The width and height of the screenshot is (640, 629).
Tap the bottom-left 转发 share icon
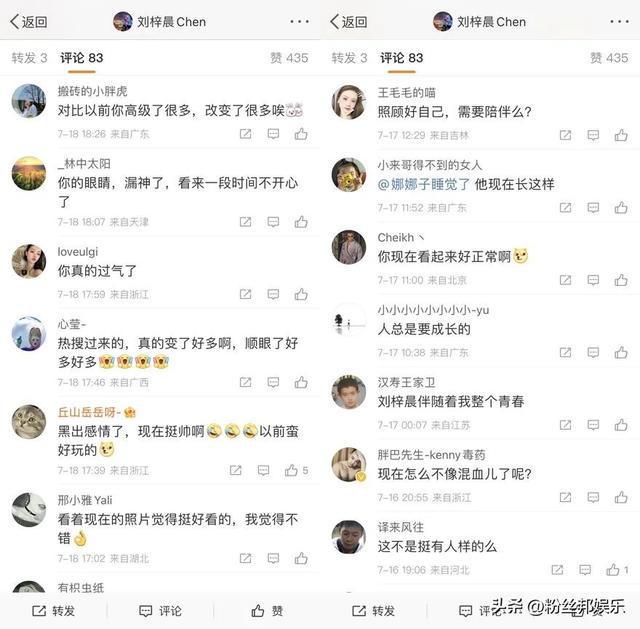pyautogui.click(x=39, y=611)
